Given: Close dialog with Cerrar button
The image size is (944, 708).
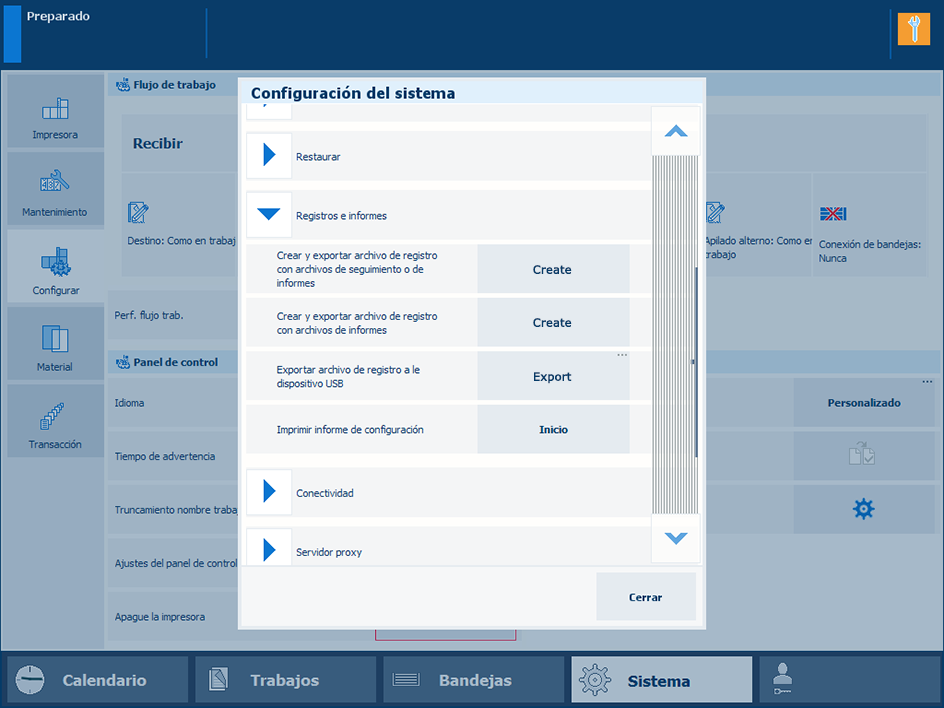Looking at the screenshot, I should point(646,597).
